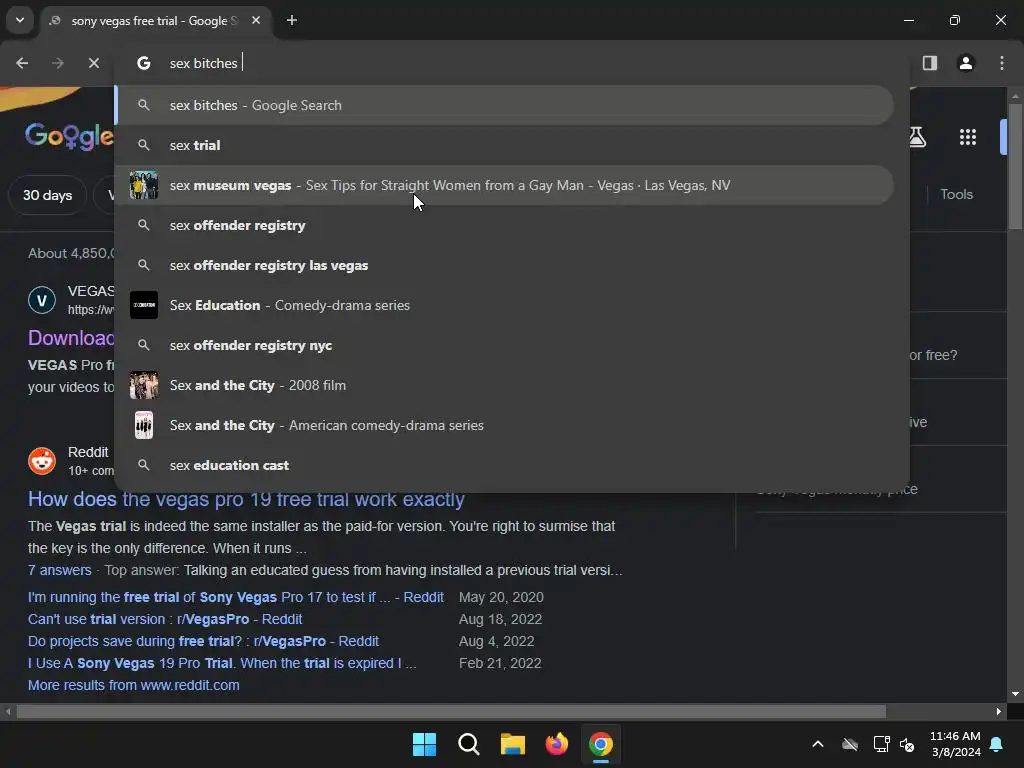Screen dimensions: 1024x768
Task: Open the taskbar clock showing 11:46 AM
Action: pos(955,744)
